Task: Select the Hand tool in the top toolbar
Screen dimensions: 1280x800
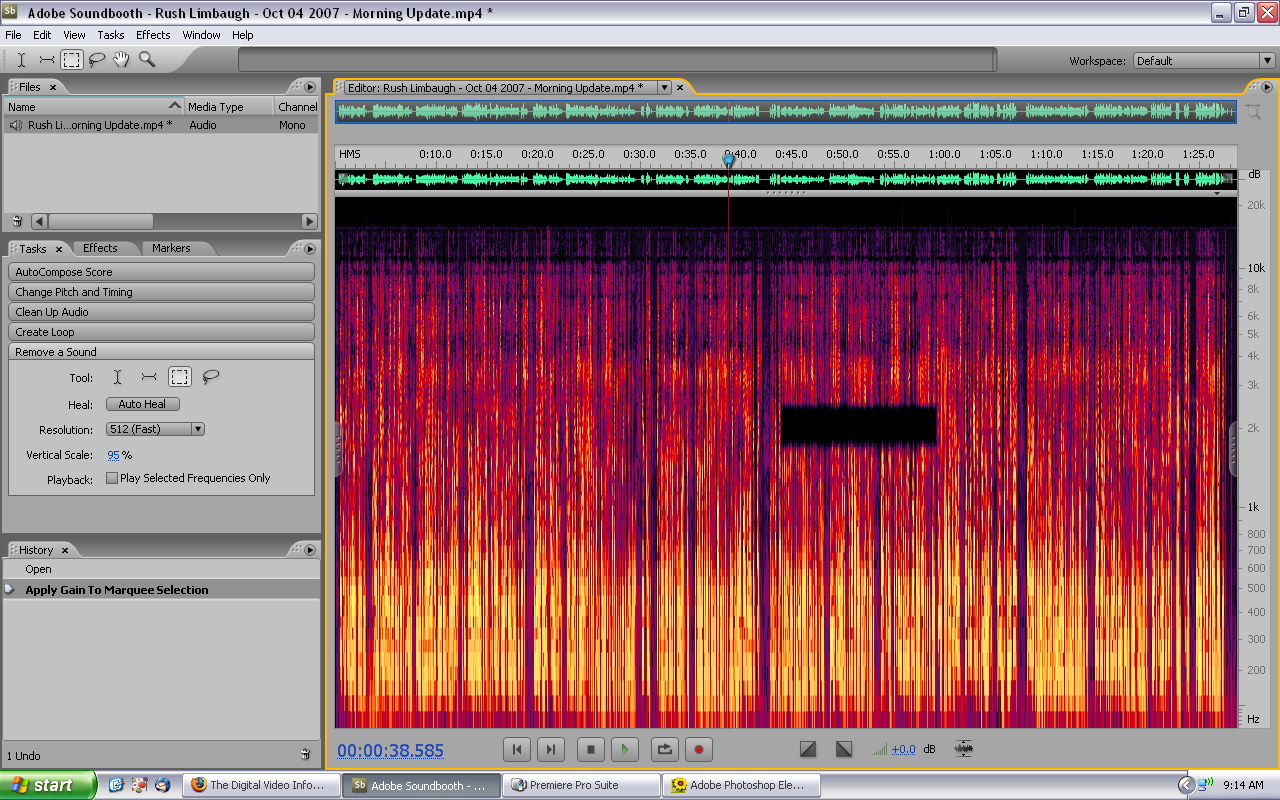Action: pyautogui.click(x=122, y=60)
